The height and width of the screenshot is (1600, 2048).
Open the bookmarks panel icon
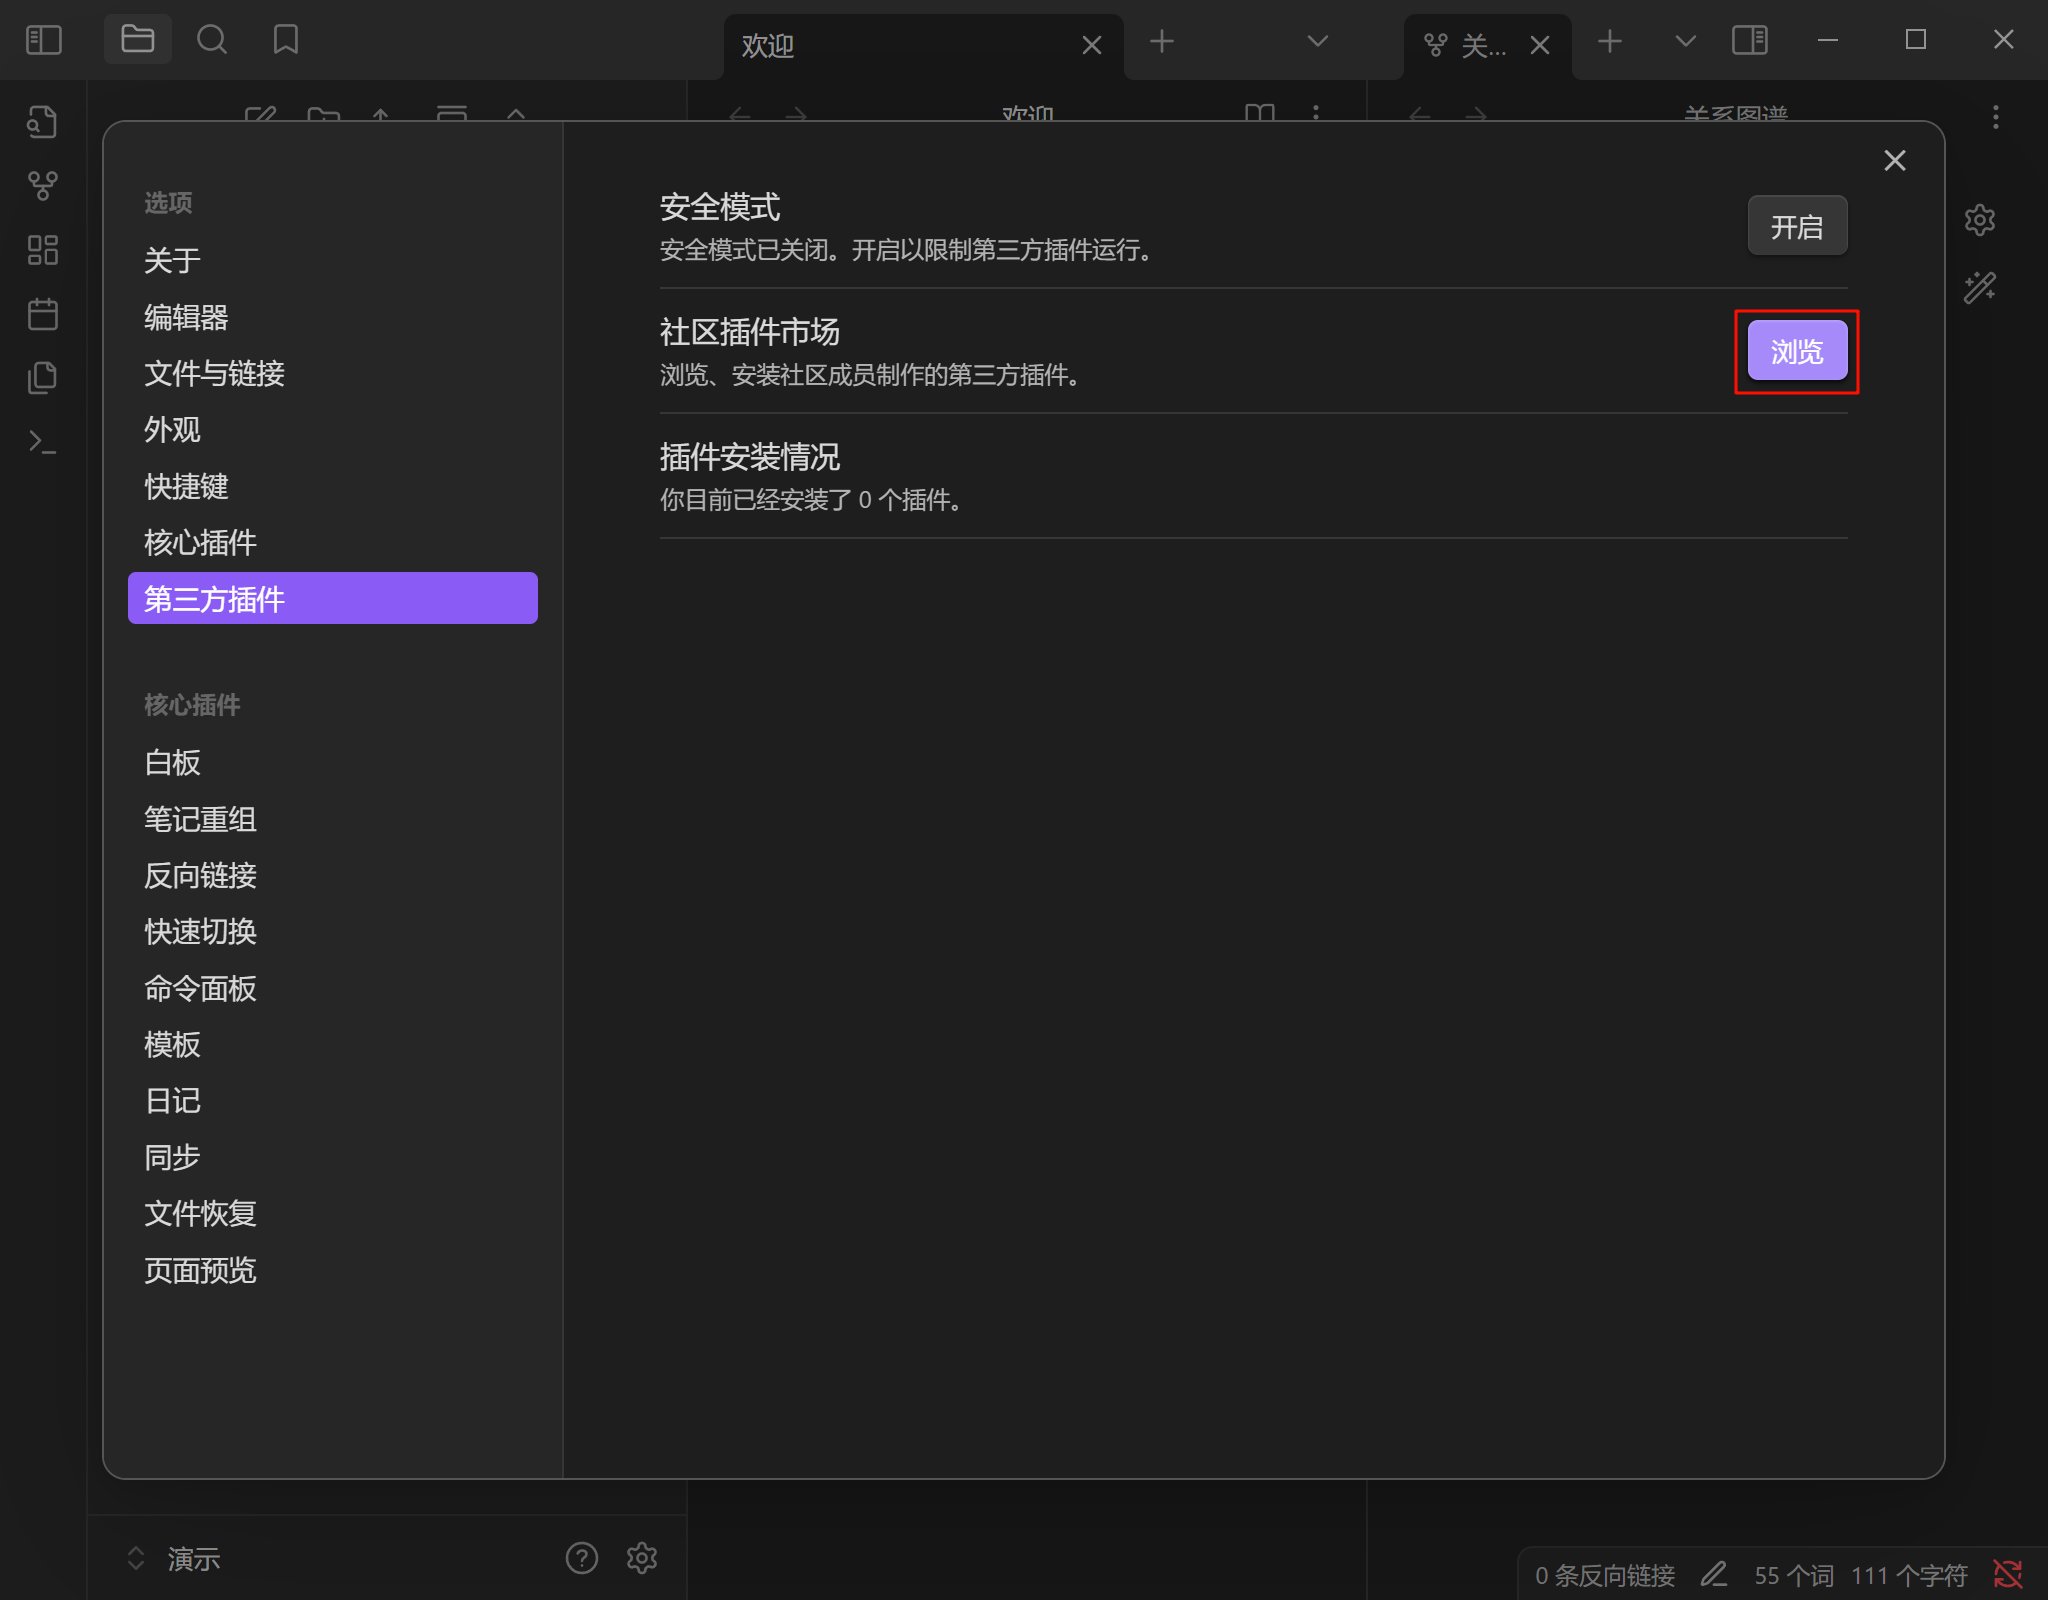(x=286, y=40)
